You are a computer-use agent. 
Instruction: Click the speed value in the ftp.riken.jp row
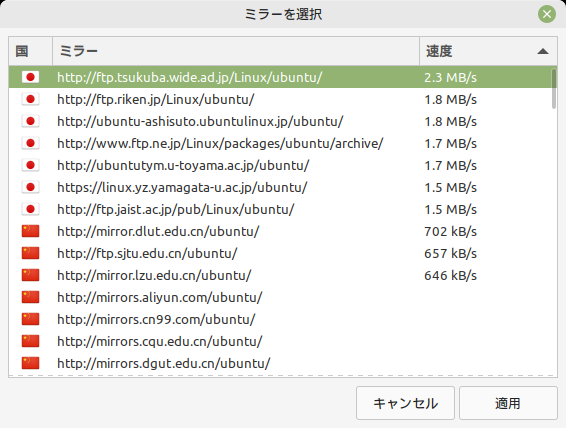pyautogui.click(x=450, y=99)
